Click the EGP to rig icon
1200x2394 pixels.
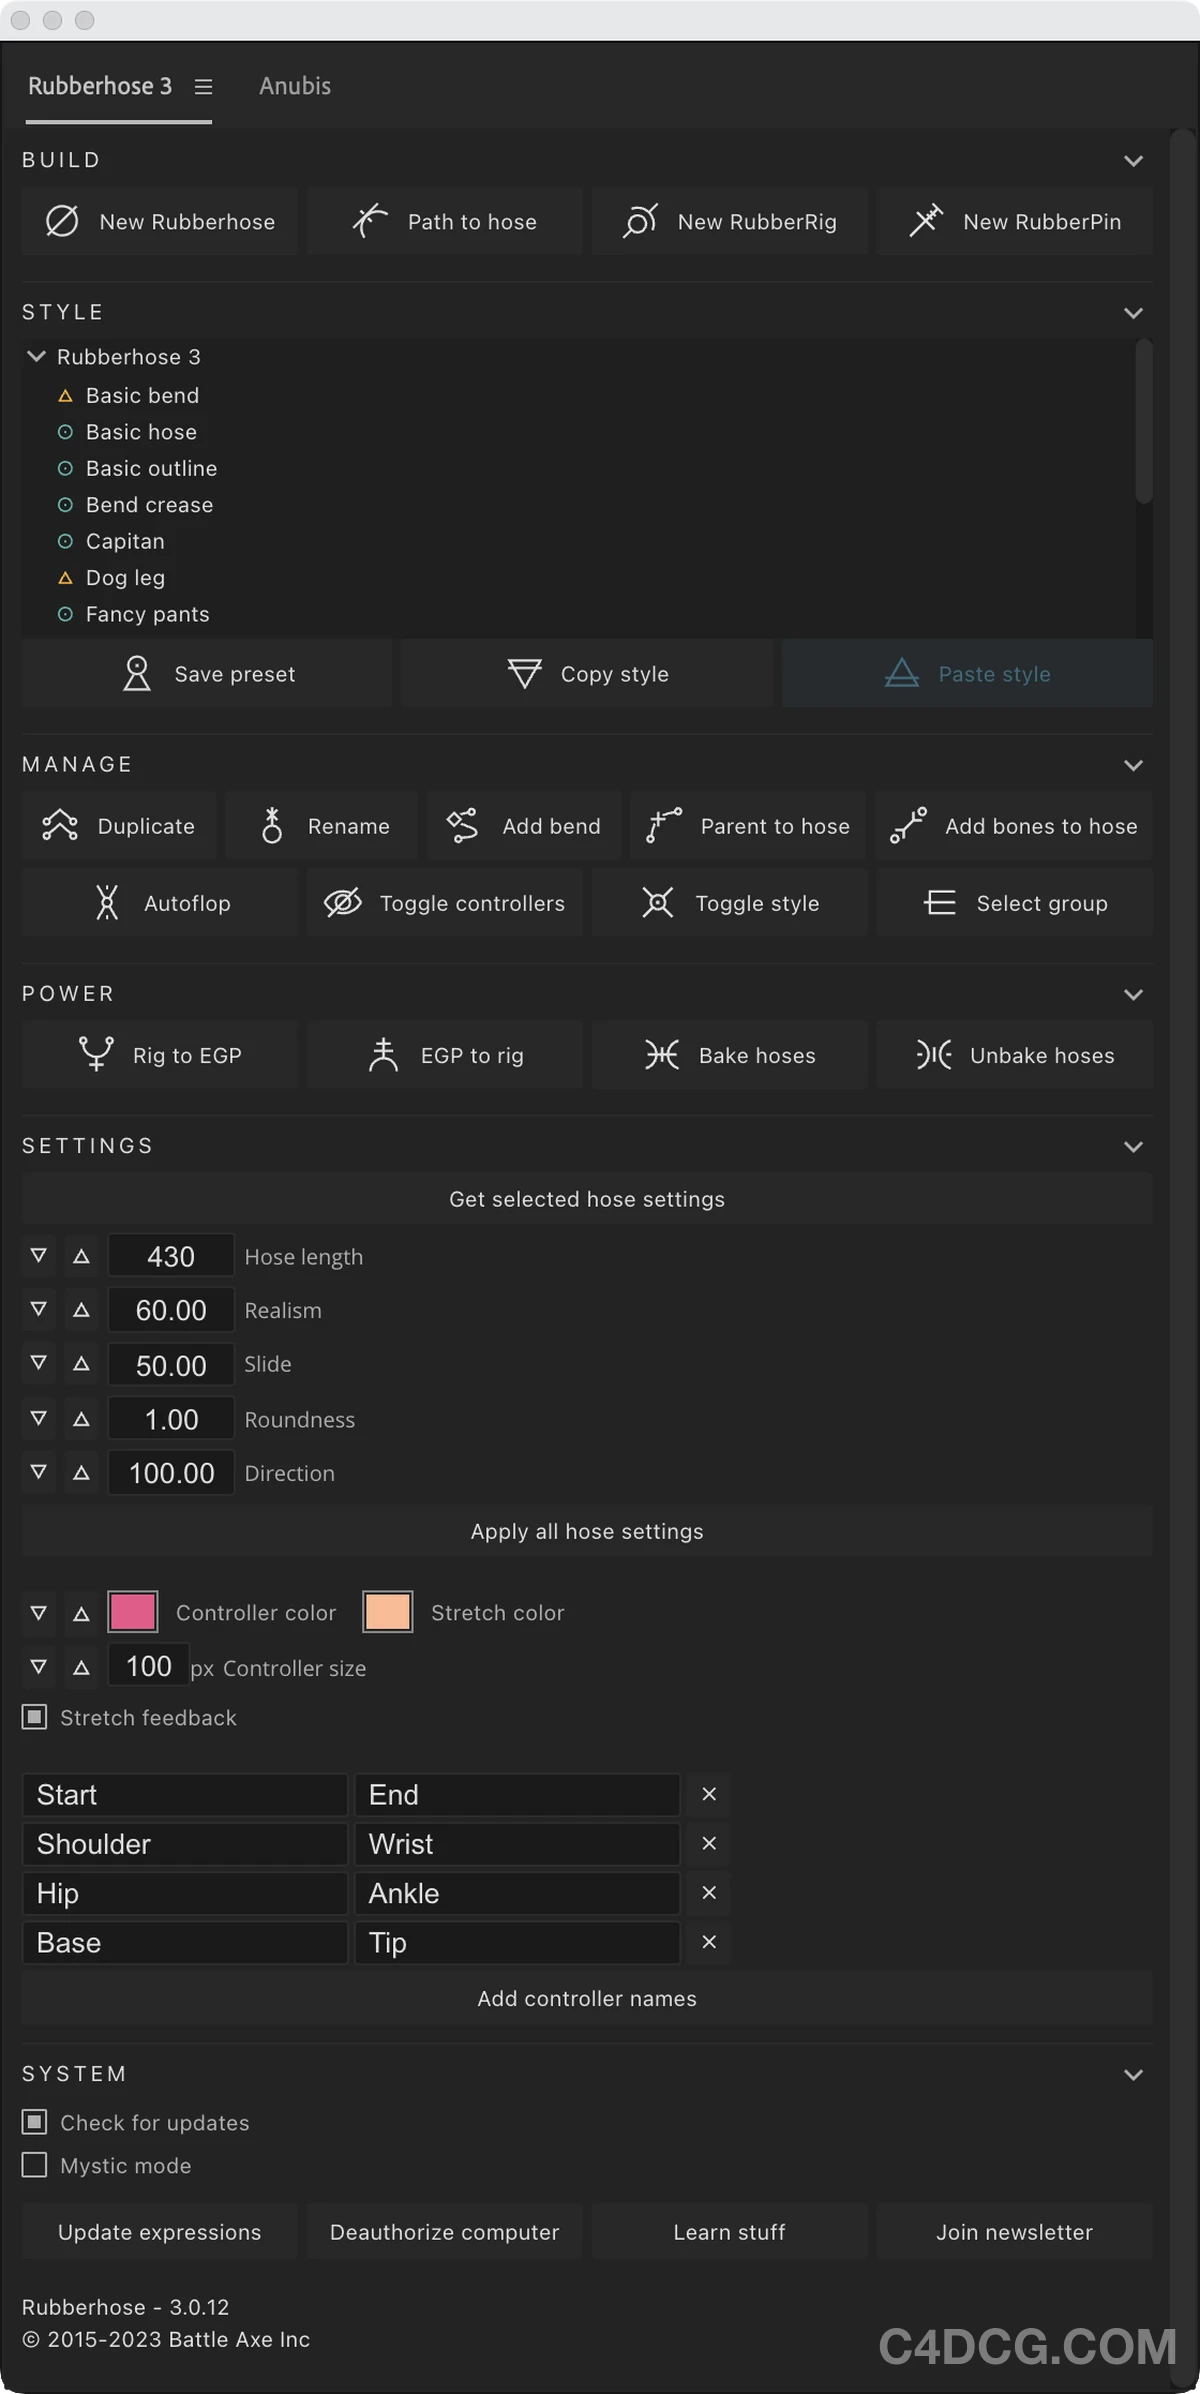click(x=383, y=1054)
